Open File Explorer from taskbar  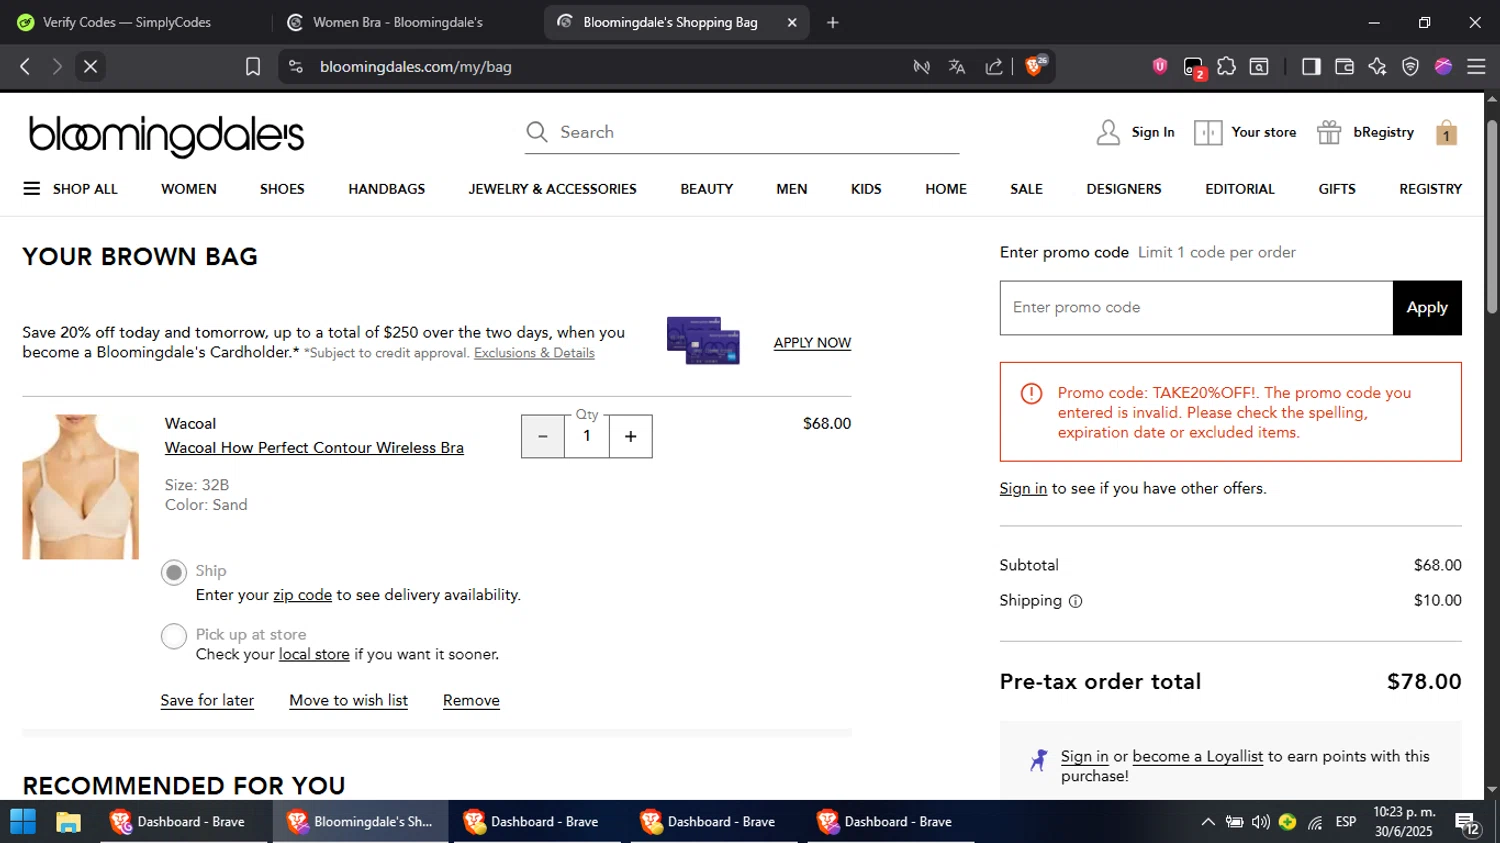[68, 822]
